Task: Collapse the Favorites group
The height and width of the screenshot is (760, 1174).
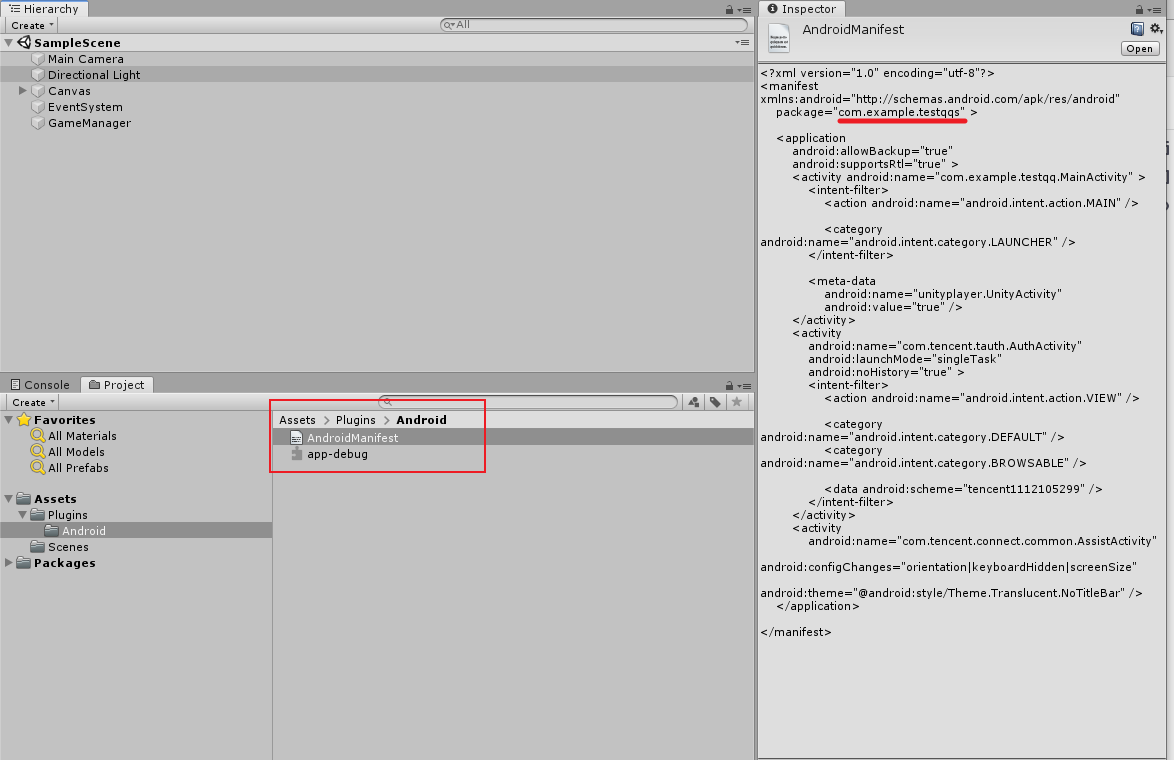Action: tap(9, 420)
